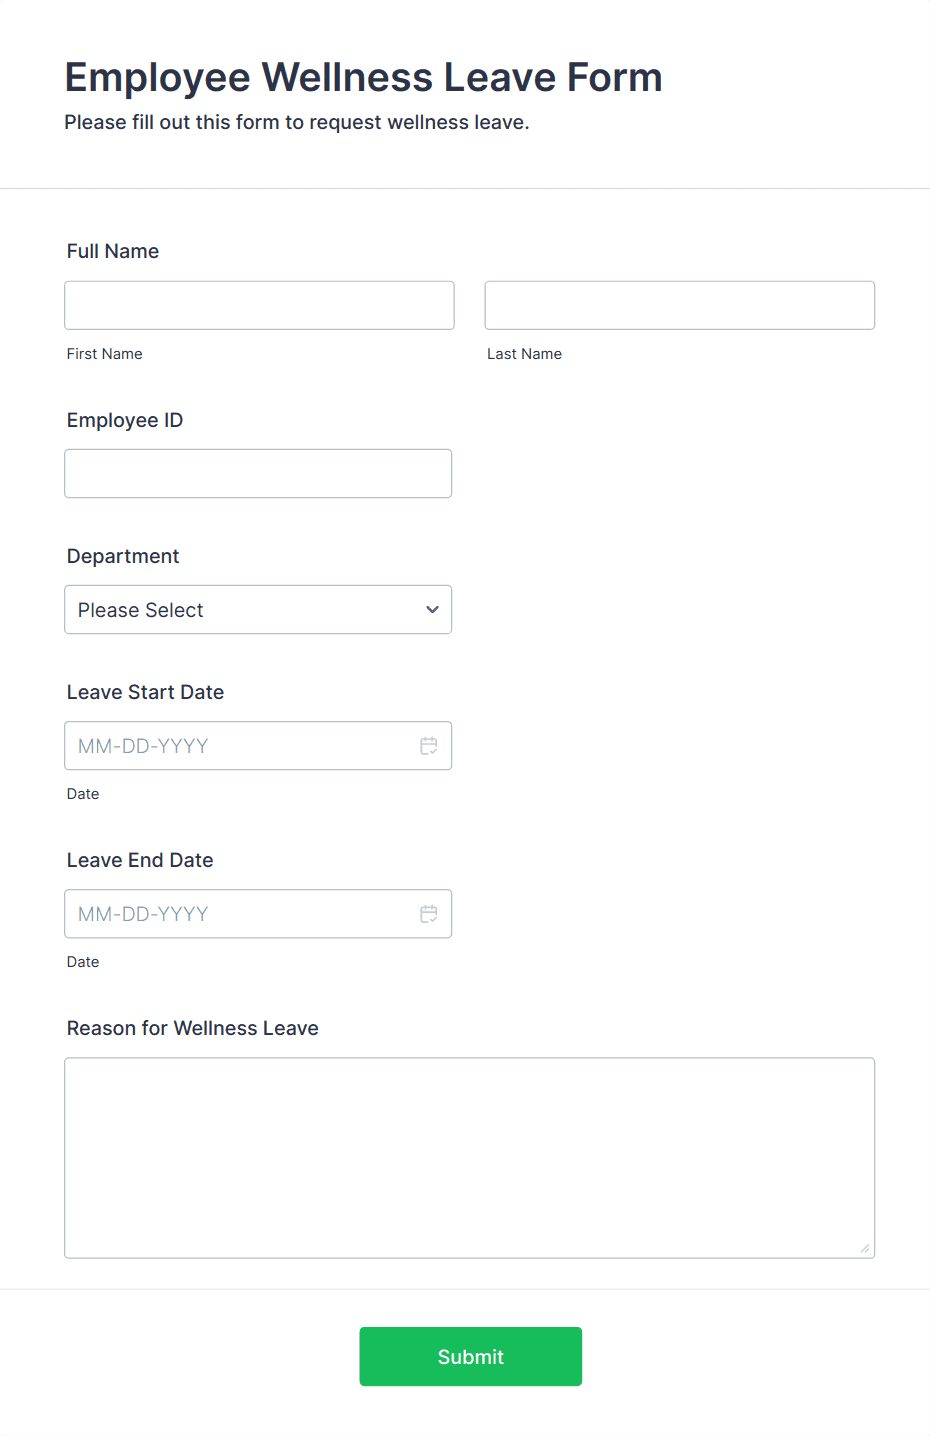Click the 'Employee Wellness Leave Form' heading

point(363,78)
